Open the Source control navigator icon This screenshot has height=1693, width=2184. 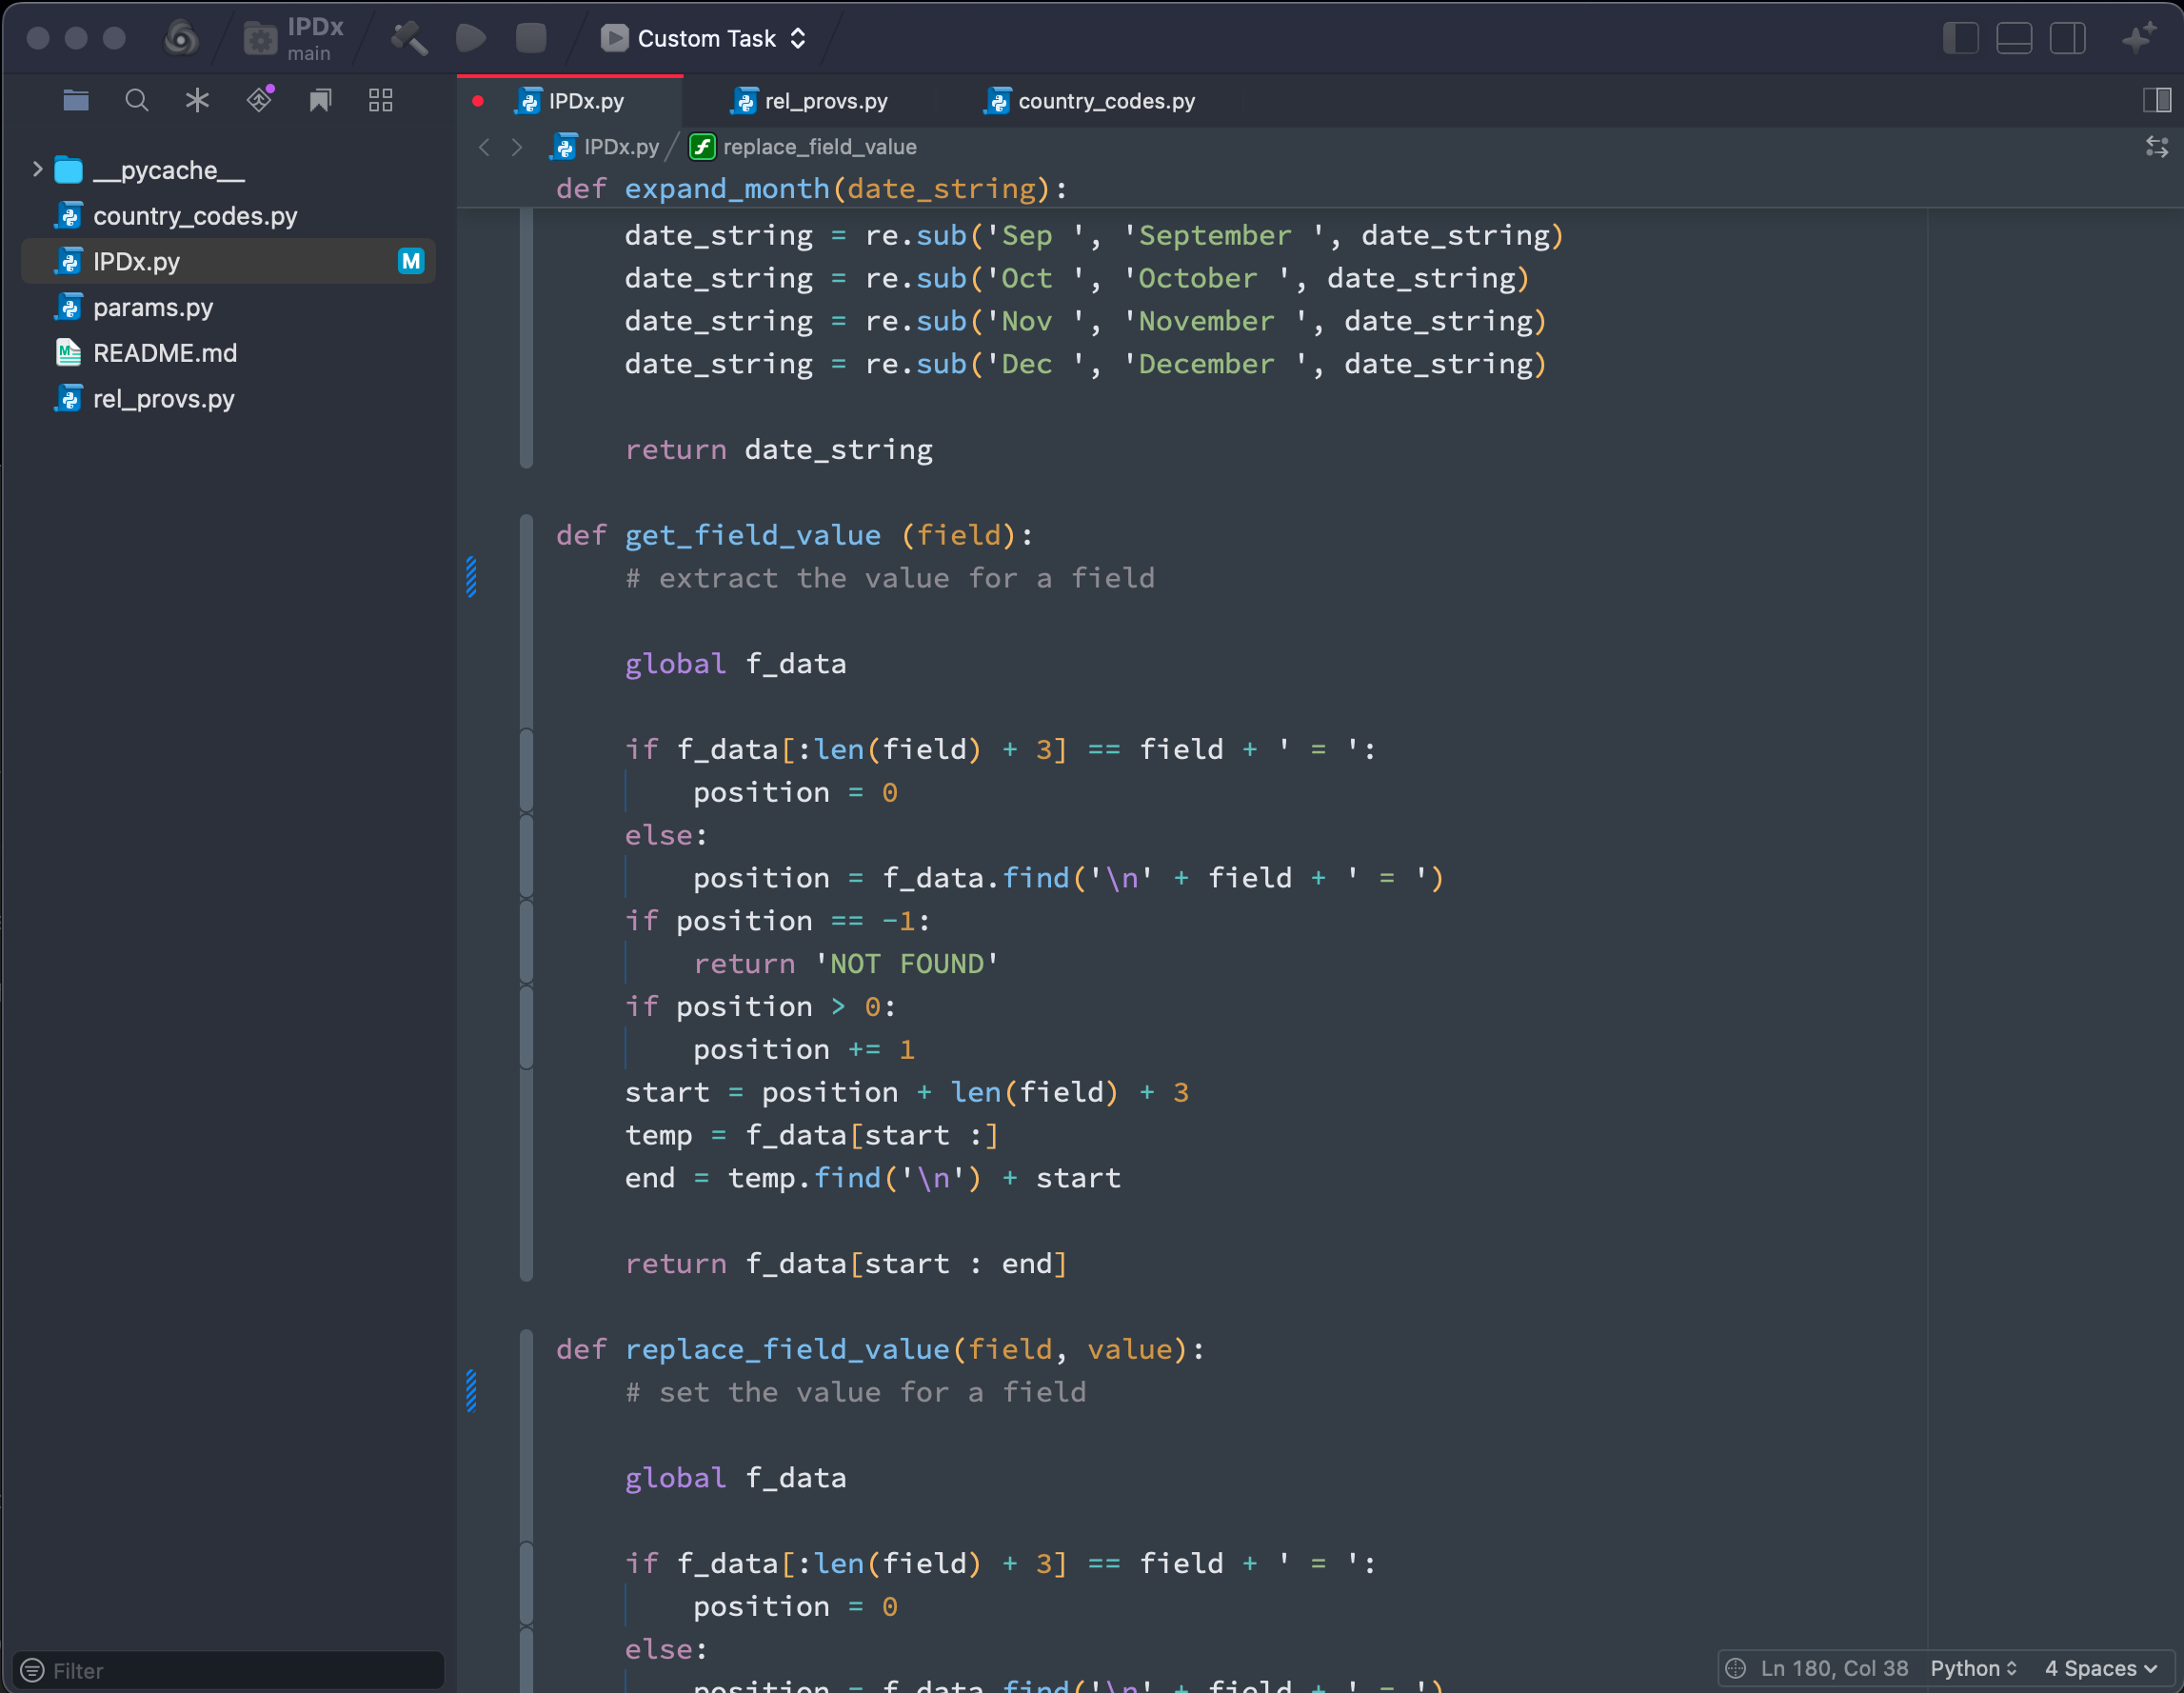260,100
